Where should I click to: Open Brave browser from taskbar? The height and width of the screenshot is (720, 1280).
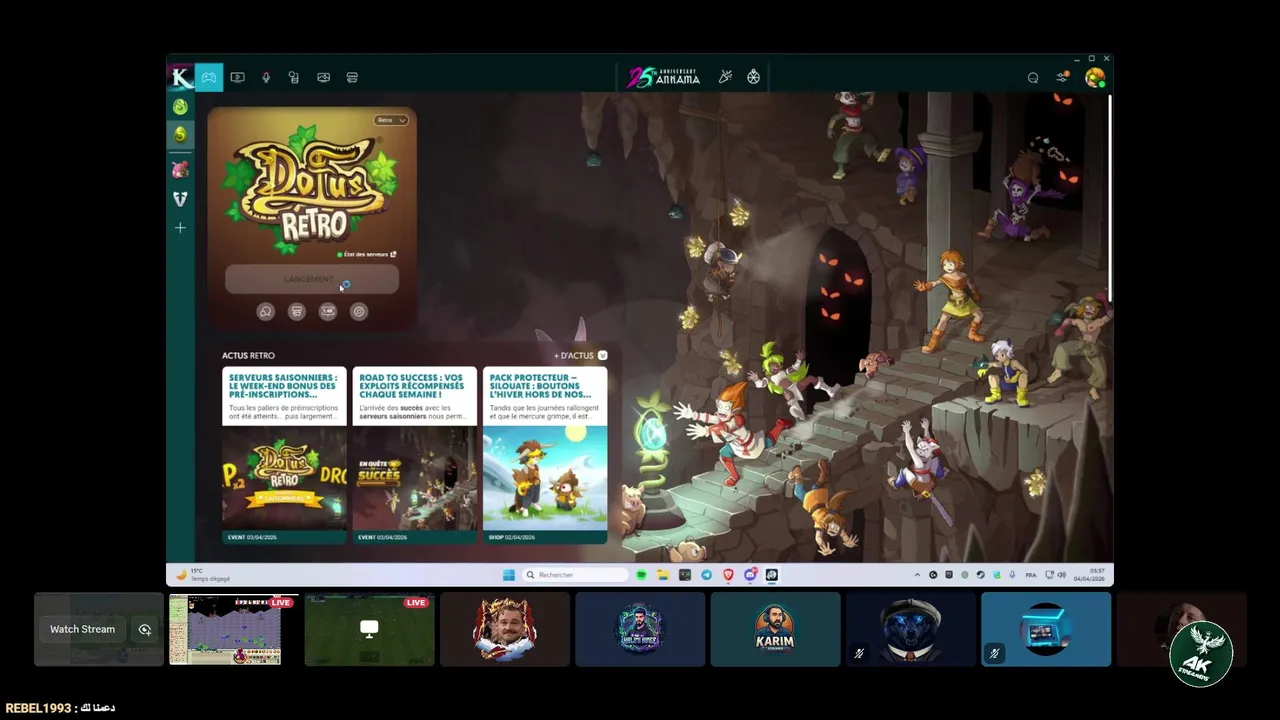(728, 575)
